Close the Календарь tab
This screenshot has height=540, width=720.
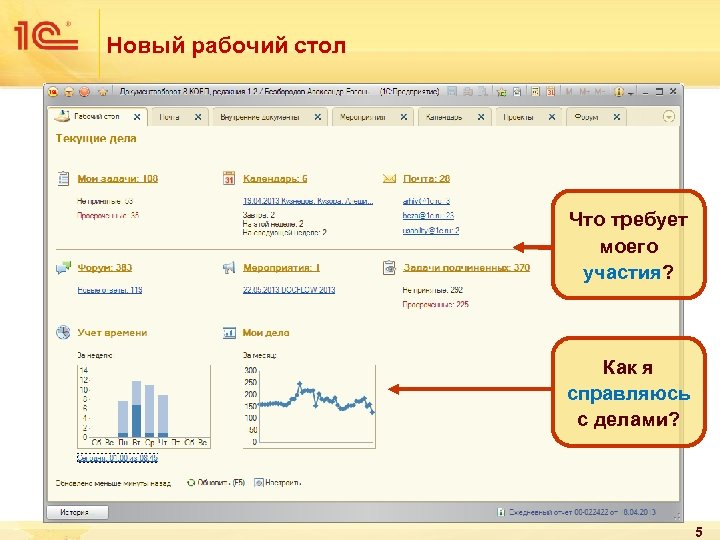click(x=481, y=117)
